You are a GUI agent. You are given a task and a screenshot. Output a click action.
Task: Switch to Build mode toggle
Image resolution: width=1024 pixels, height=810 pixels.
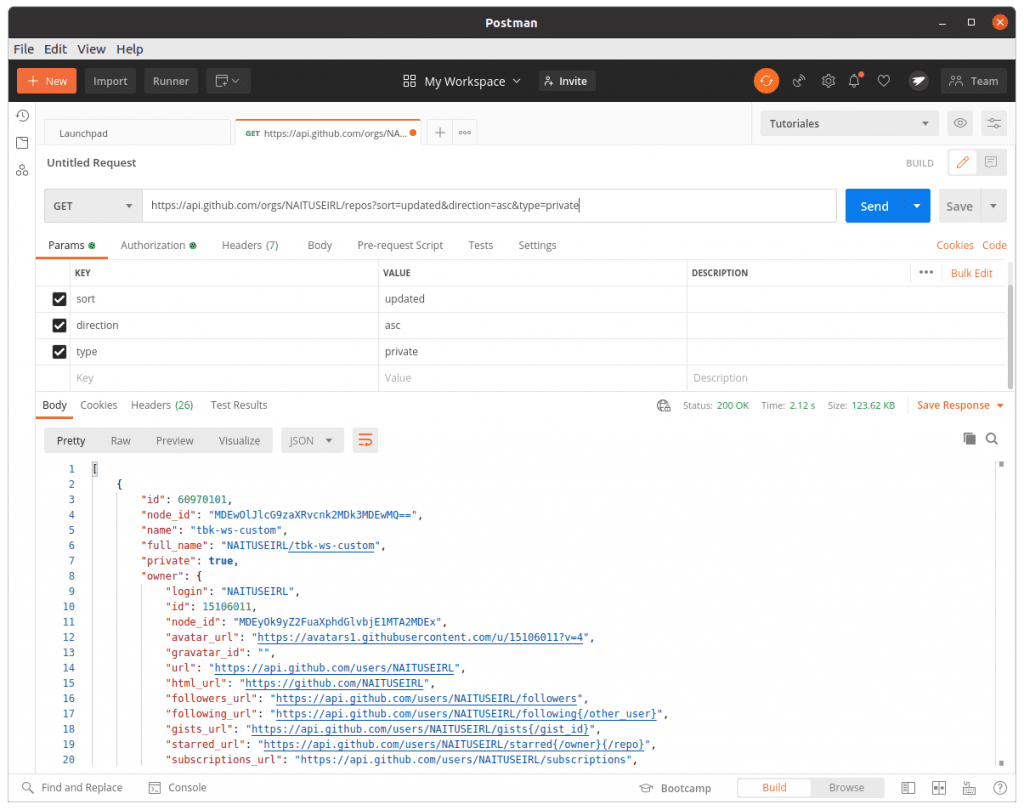775,788
